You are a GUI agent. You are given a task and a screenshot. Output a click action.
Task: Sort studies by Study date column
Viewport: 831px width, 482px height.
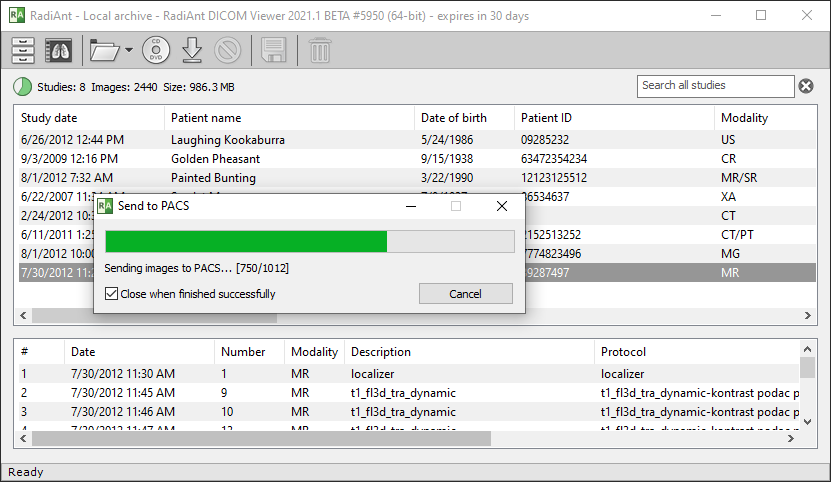tap(89, 118)
